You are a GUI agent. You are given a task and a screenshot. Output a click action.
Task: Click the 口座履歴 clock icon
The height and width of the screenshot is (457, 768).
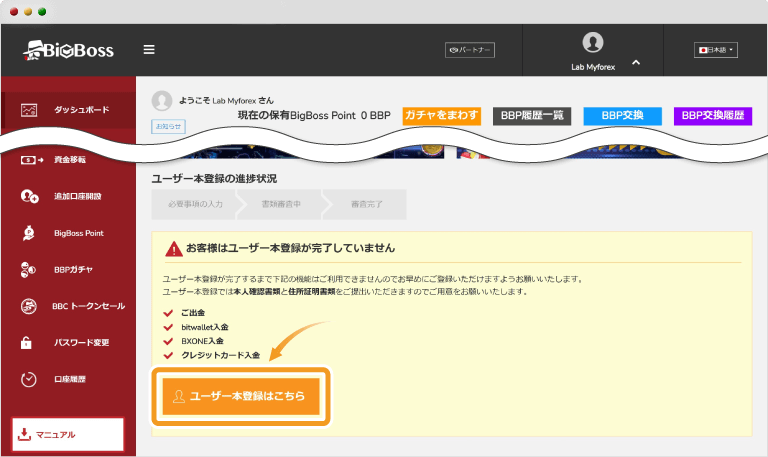[x=28, y=379]
